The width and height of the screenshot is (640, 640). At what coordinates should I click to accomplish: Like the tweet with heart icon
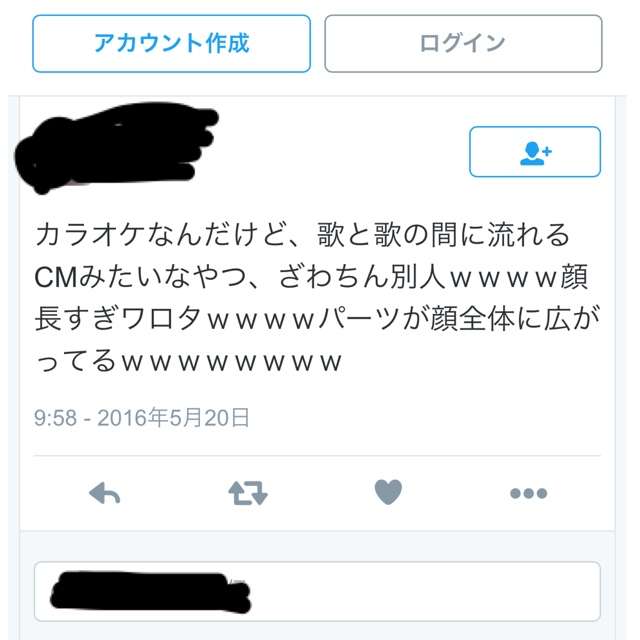coord(388,492)
